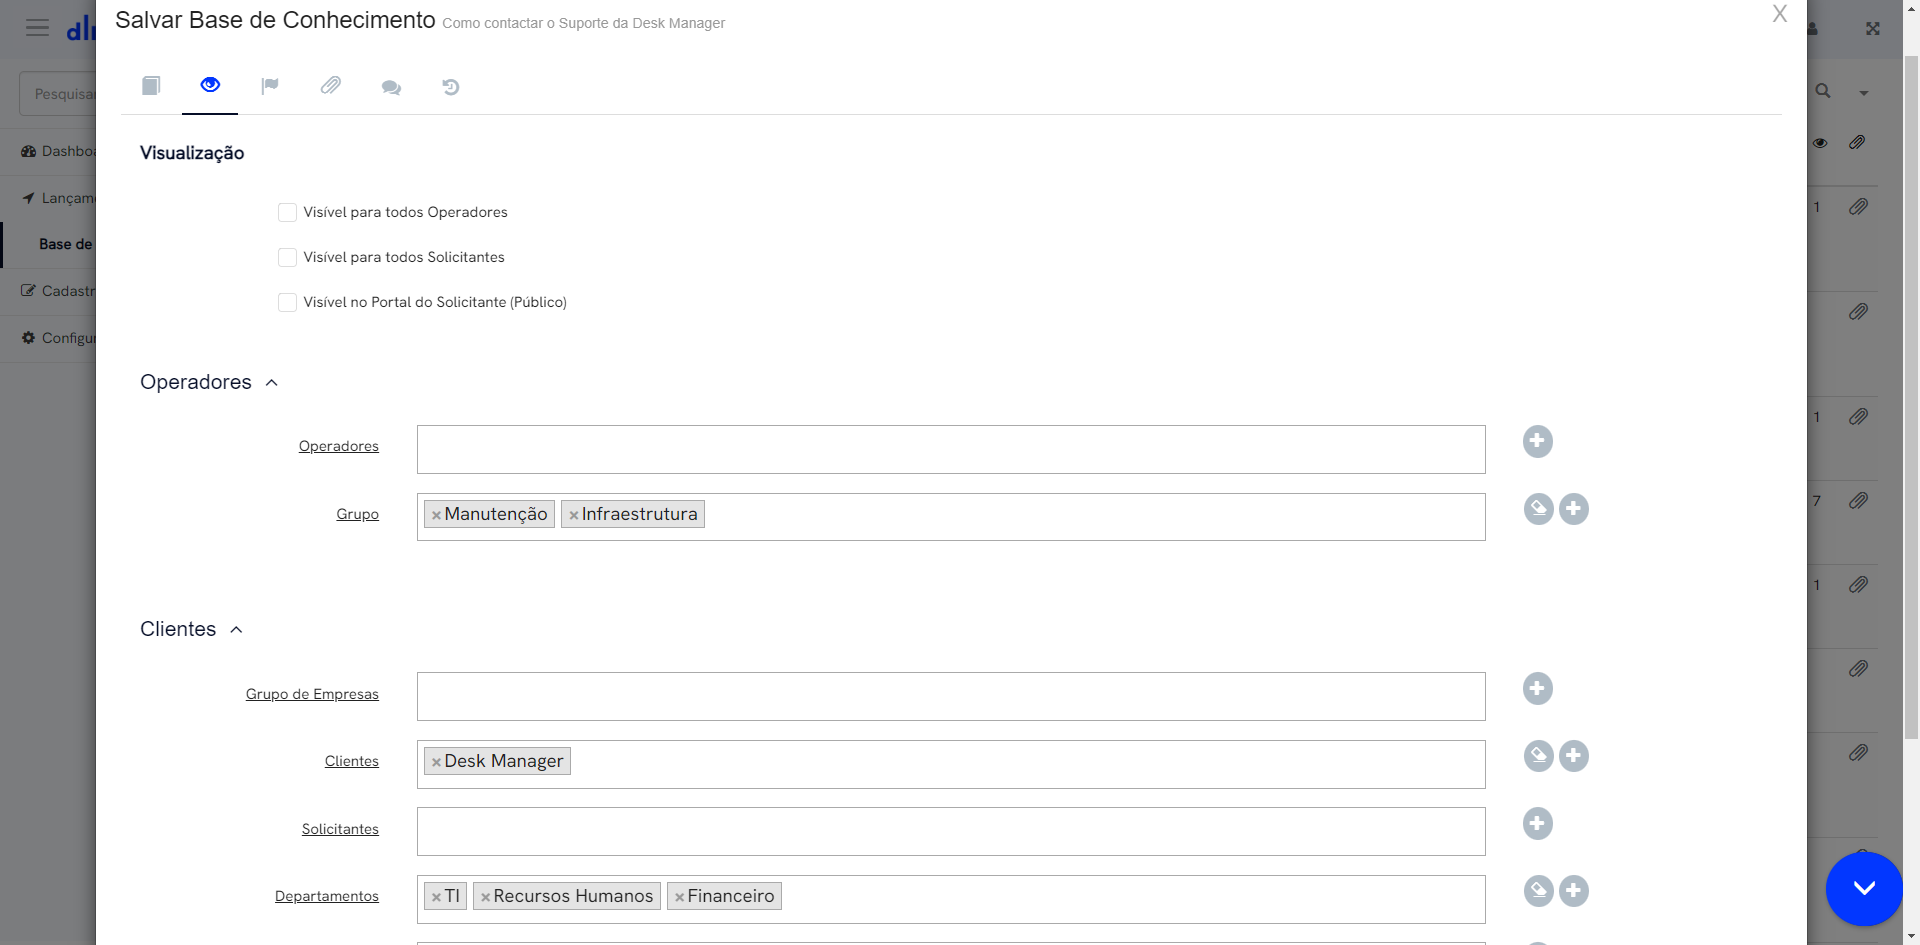Open Configurações in the background sidebar
The image size is (1920, 945).
58,338
